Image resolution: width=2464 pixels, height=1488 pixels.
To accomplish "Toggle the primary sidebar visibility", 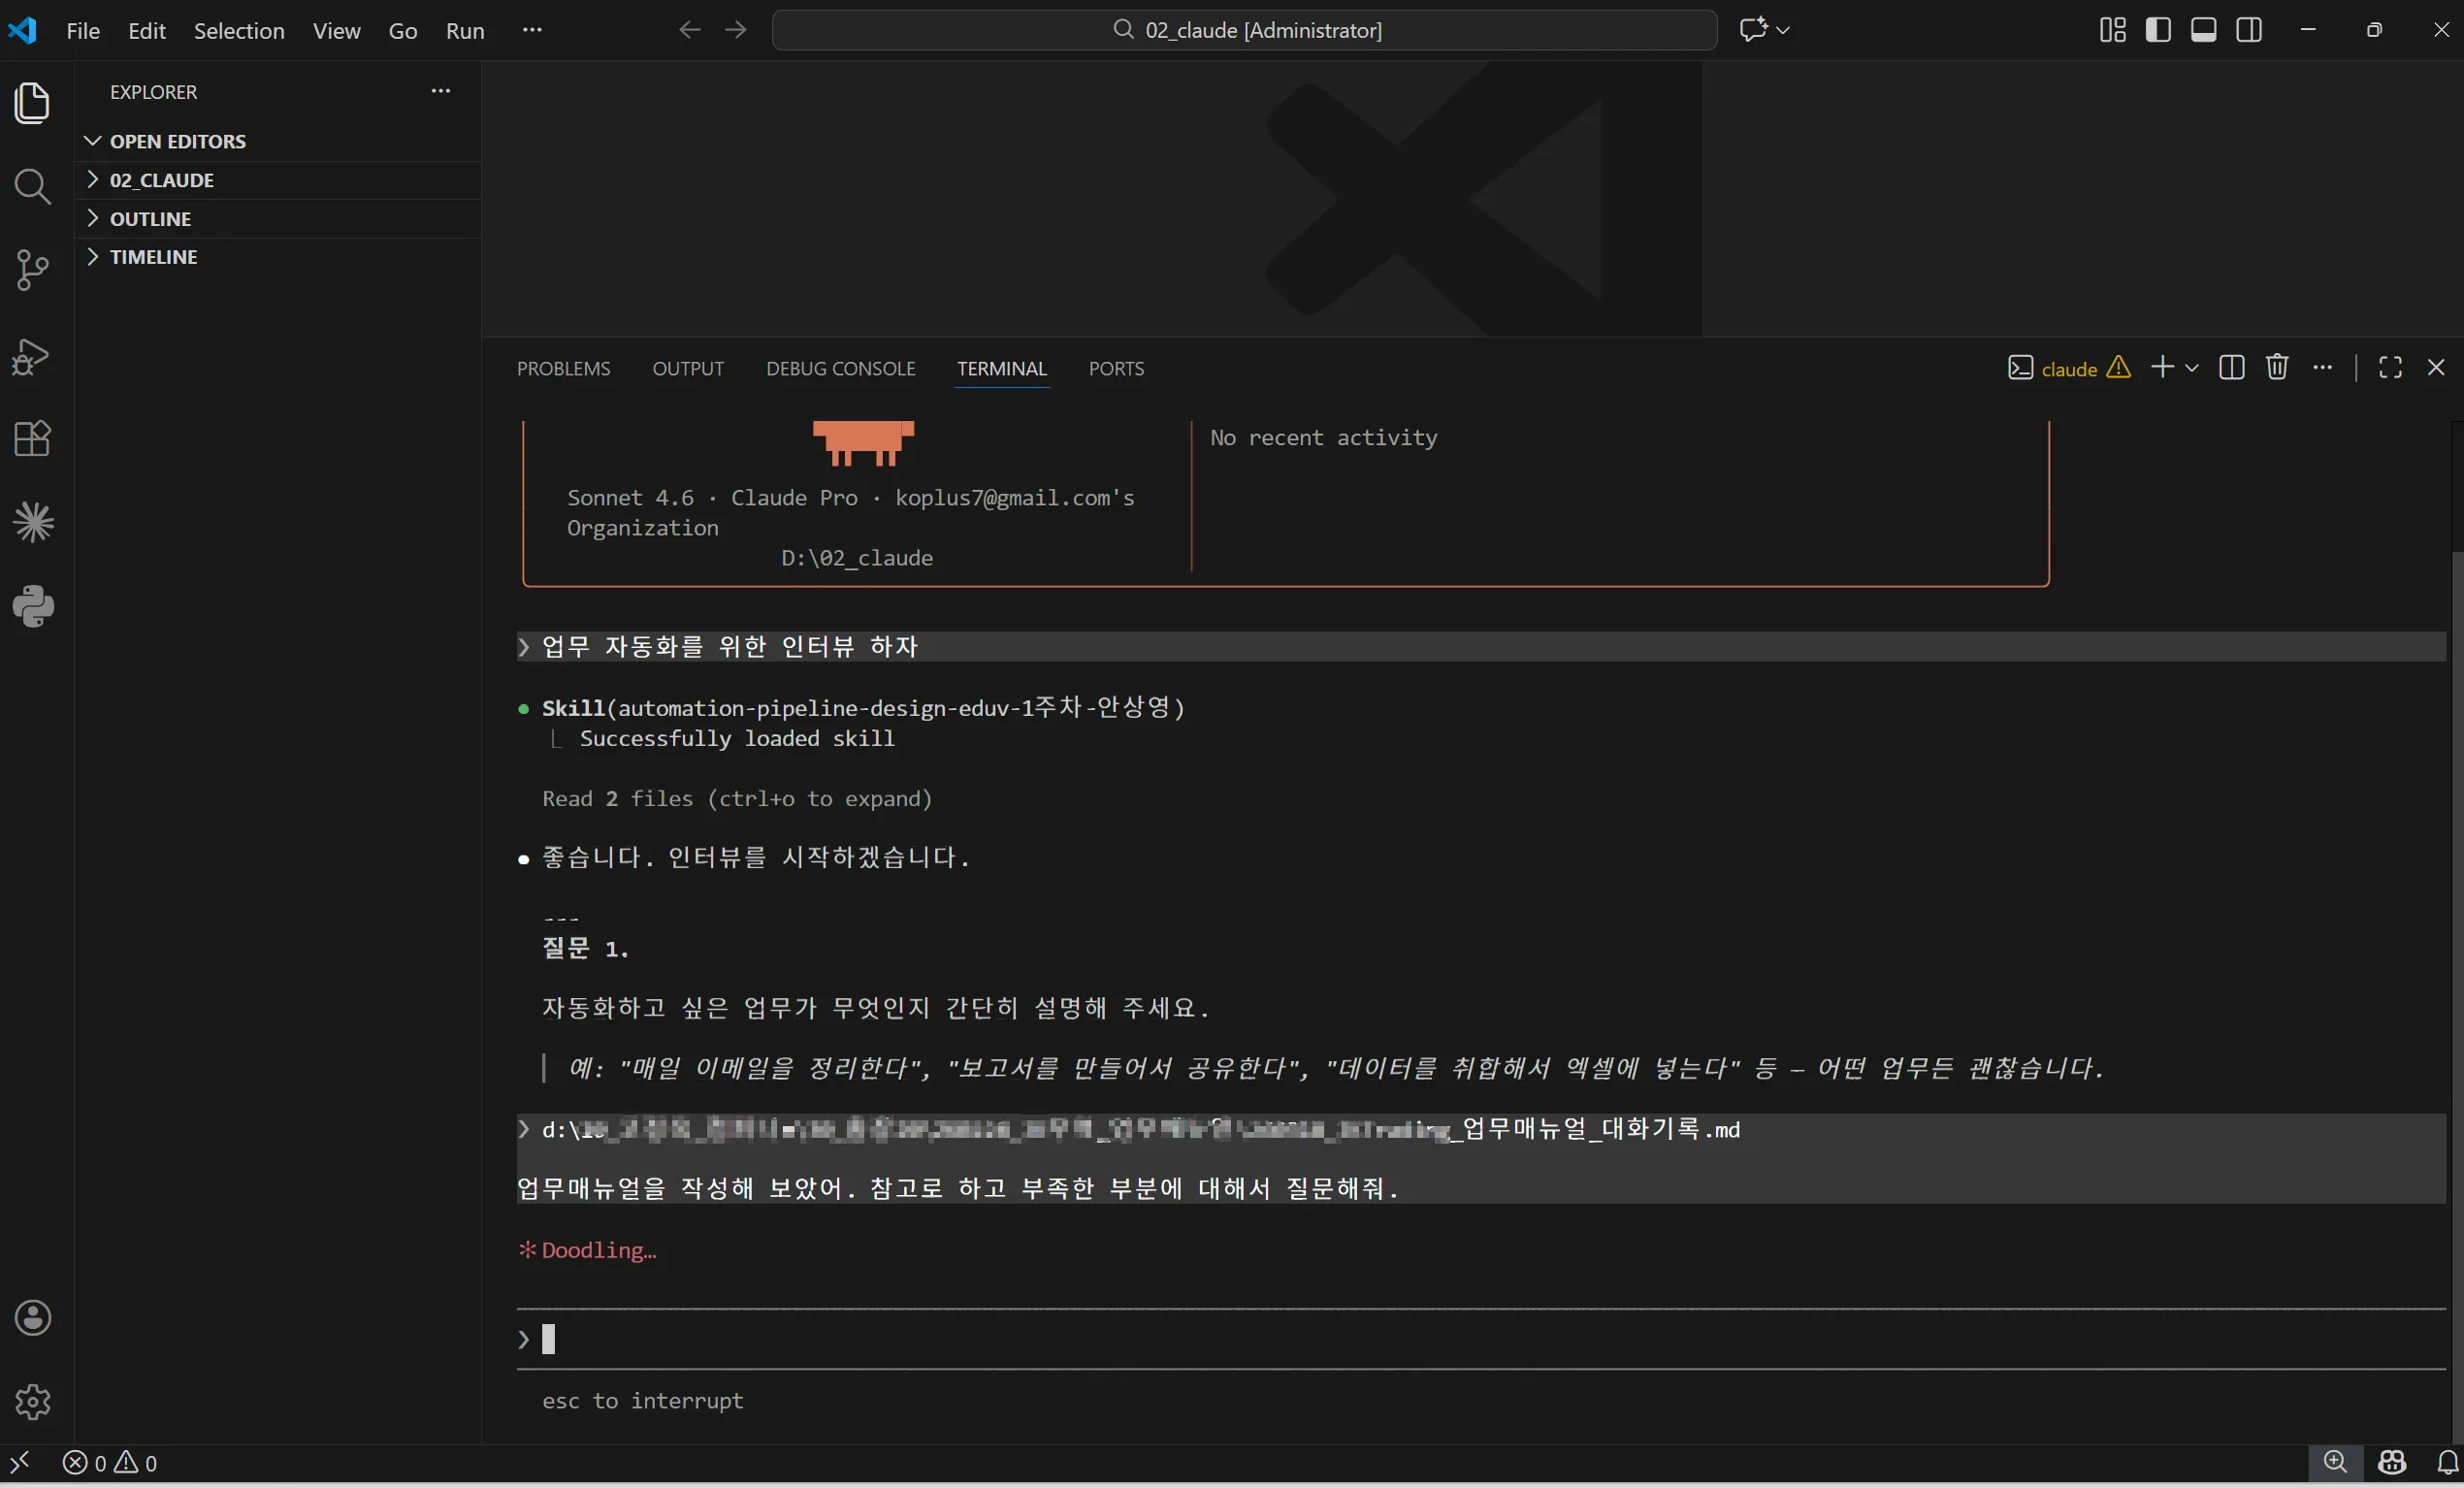I will (2157, 29).
